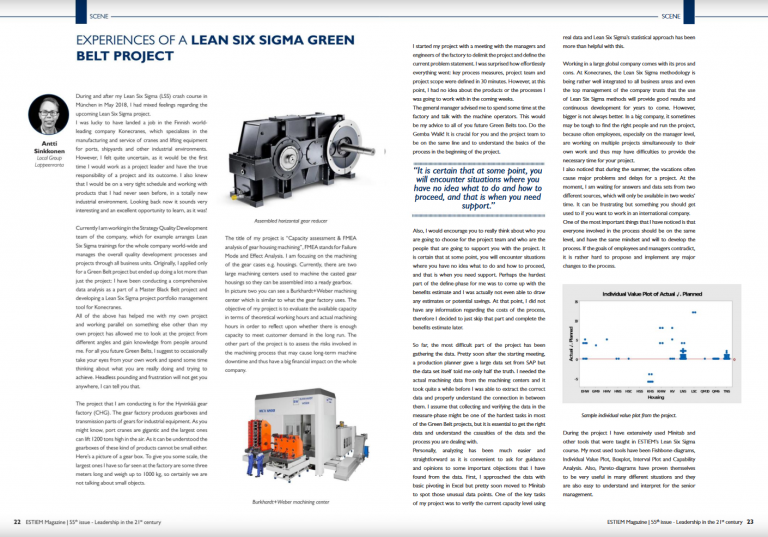Click the page number 23 footer
768x537 pixels.
750,522
